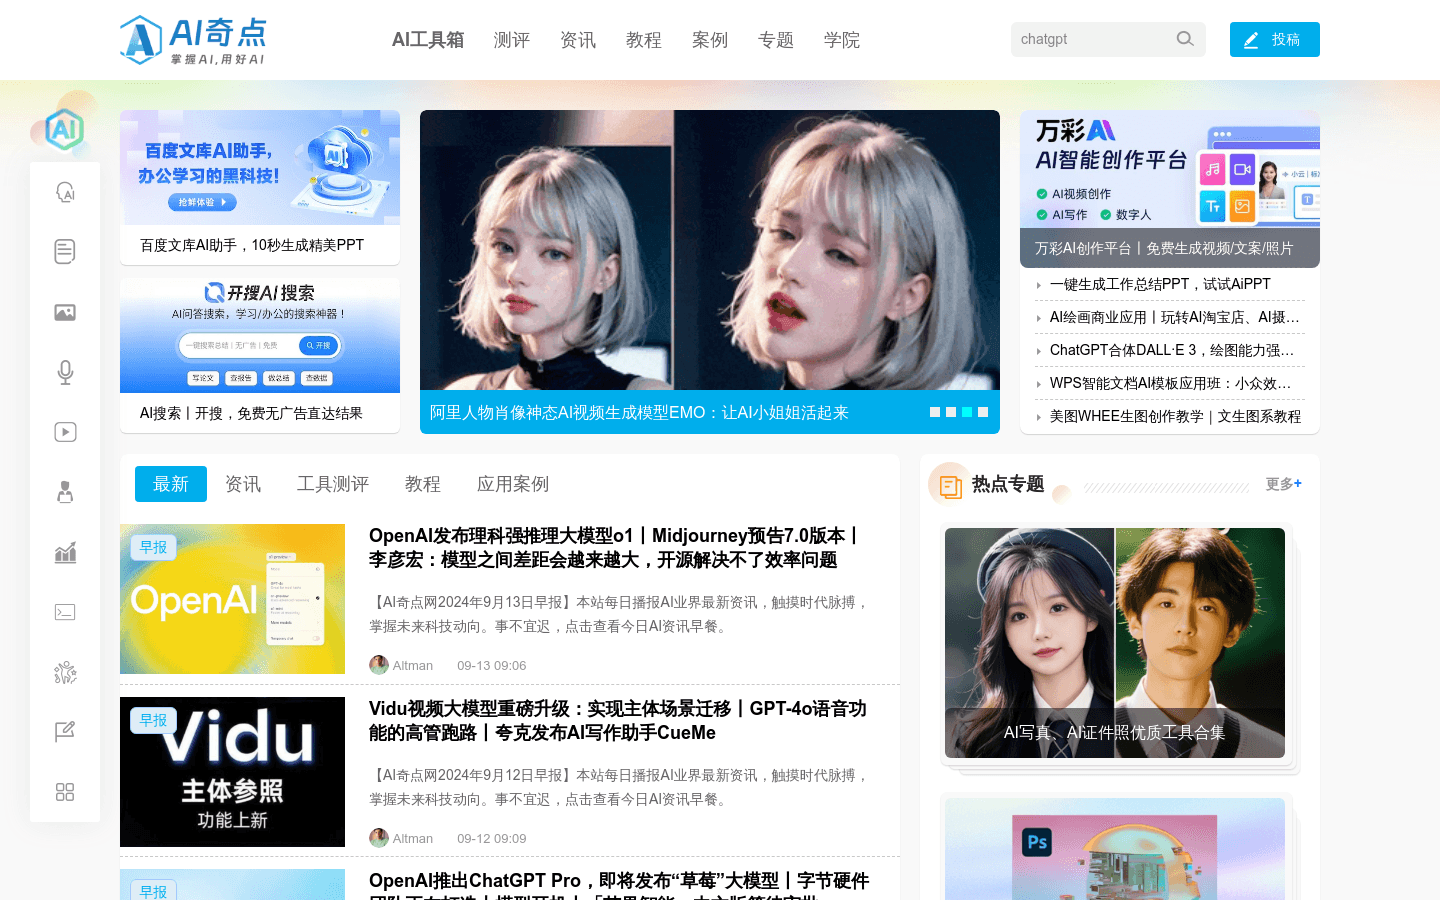Open 美图WHEE生图创作教学 link
This screenshot has width=1440, height=900.
point(1175,416)
